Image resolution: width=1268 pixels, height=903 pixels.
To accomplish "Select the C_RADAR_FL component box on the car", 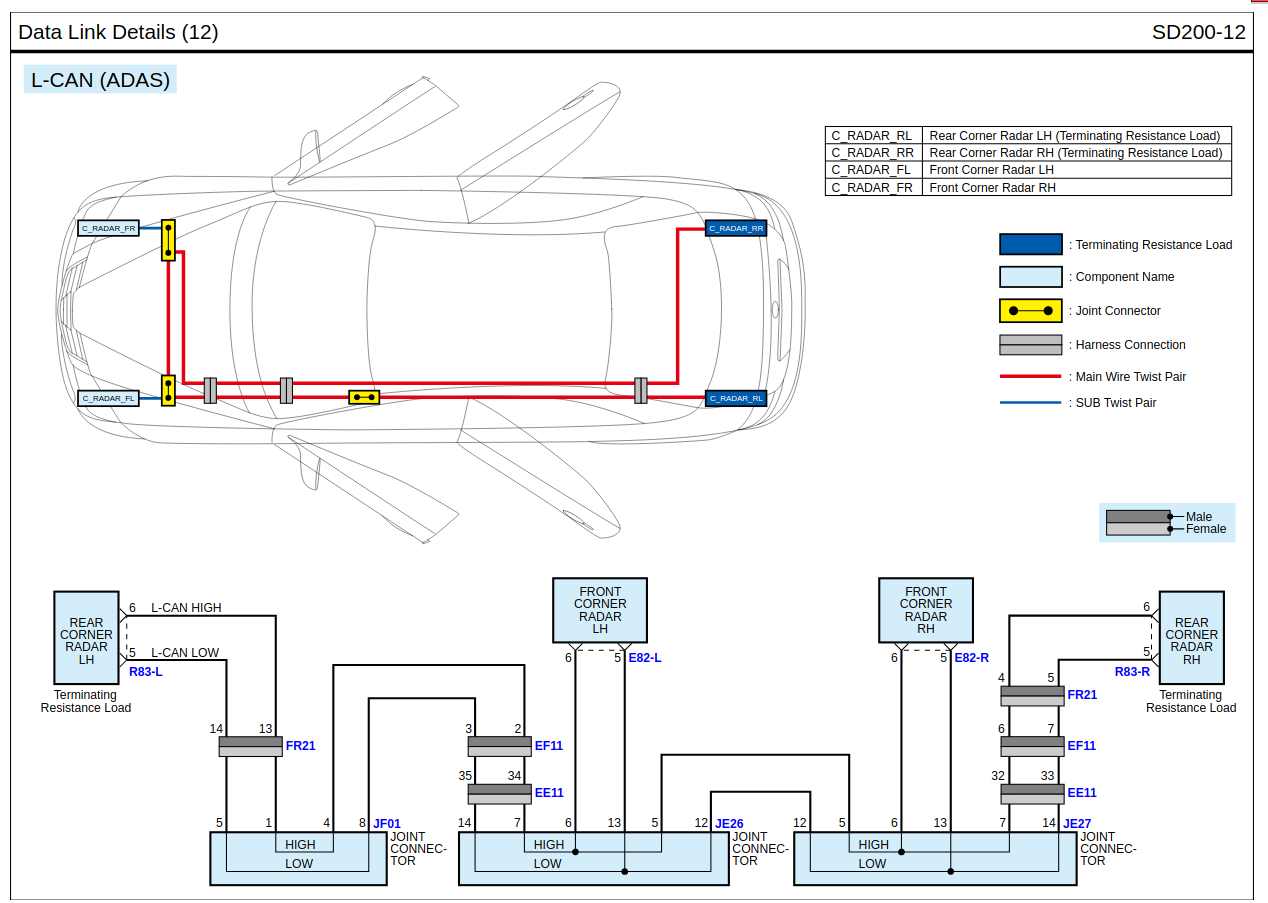I will click(109, 398).
